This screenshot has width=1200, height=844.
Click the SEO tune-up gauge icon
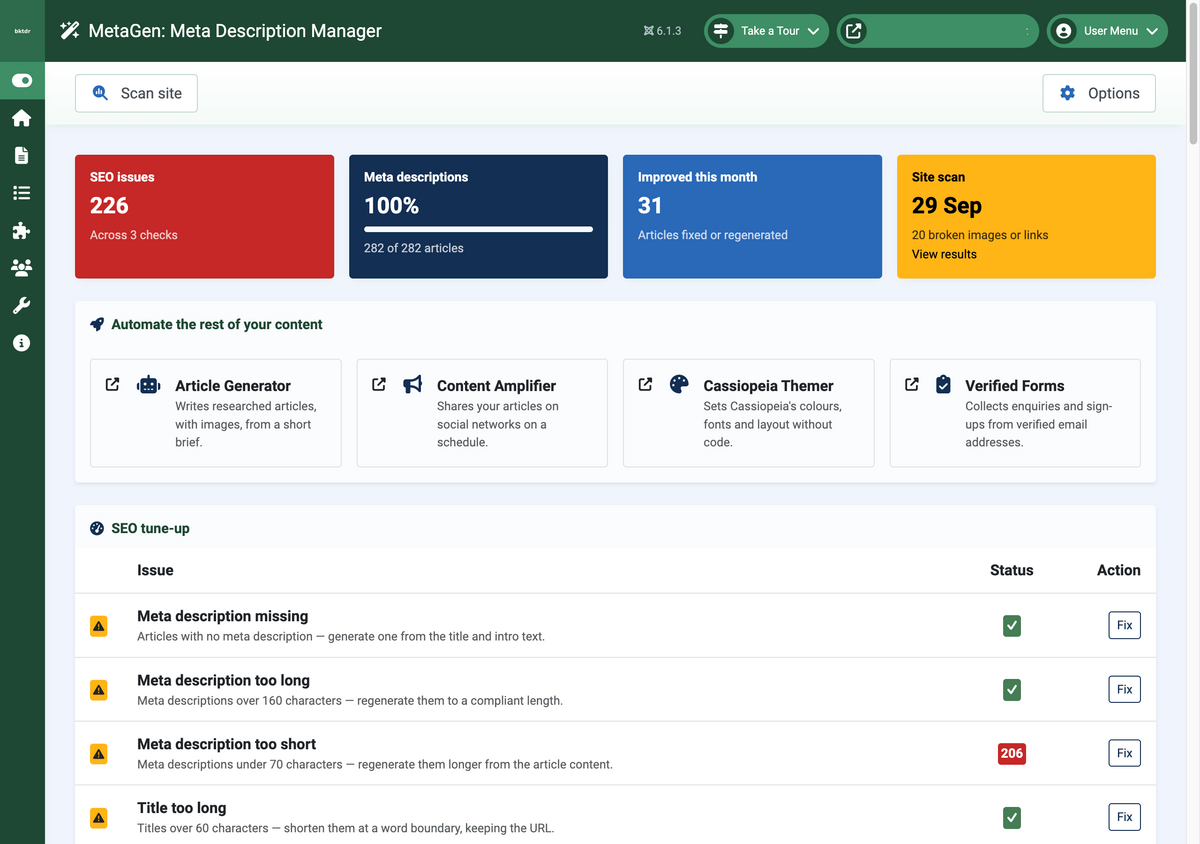click(97, 528)
